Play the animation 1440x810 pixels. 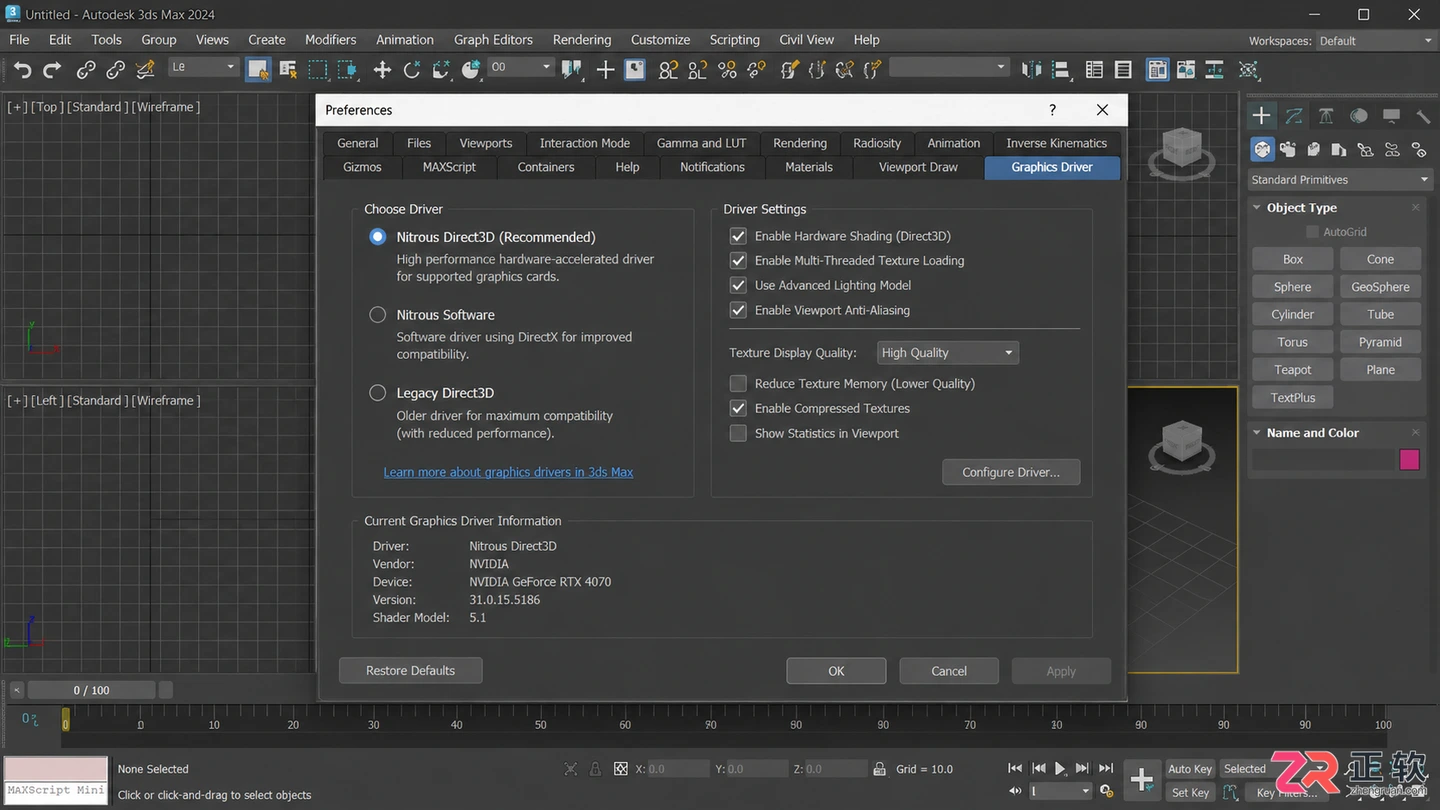1060,768
